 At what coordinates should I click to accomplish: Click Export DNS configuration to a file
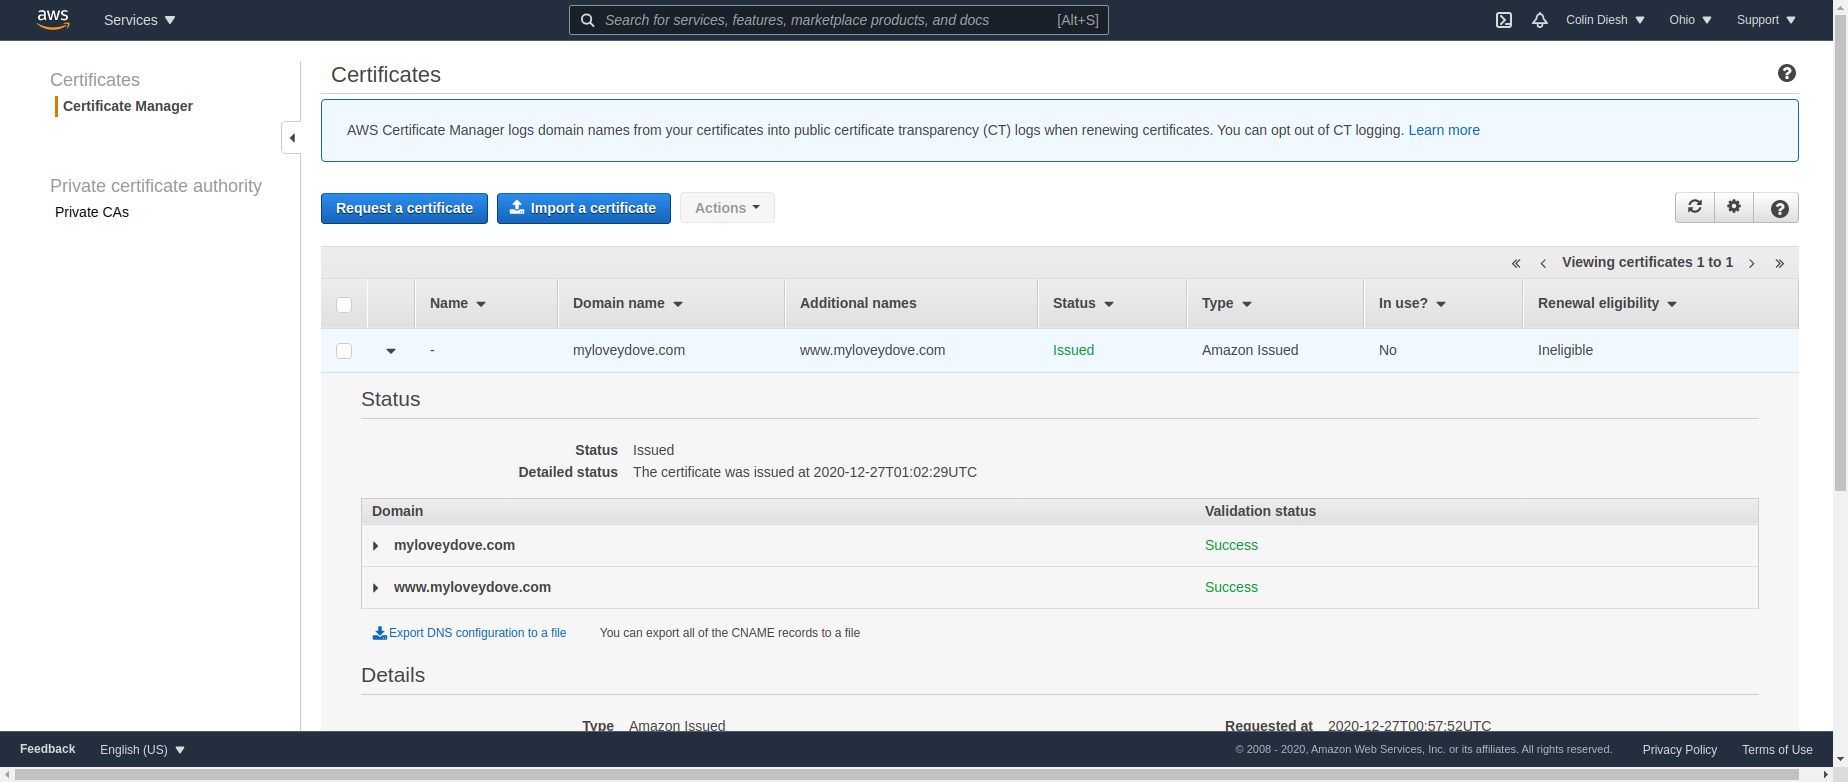point(469,633)
